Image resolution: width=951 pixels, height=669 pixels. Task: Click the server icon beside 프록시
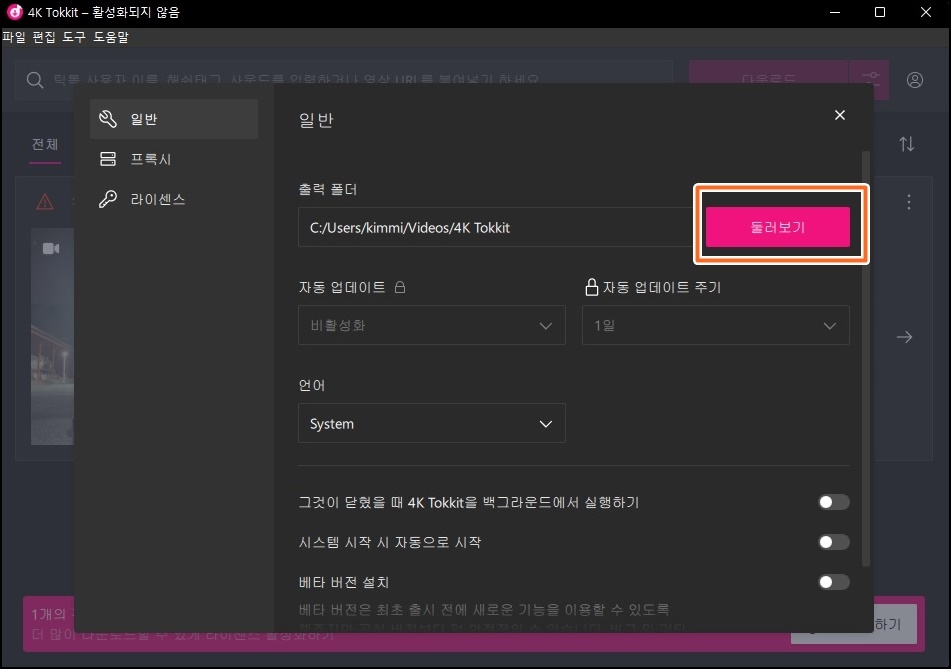[x=108, y=159]
